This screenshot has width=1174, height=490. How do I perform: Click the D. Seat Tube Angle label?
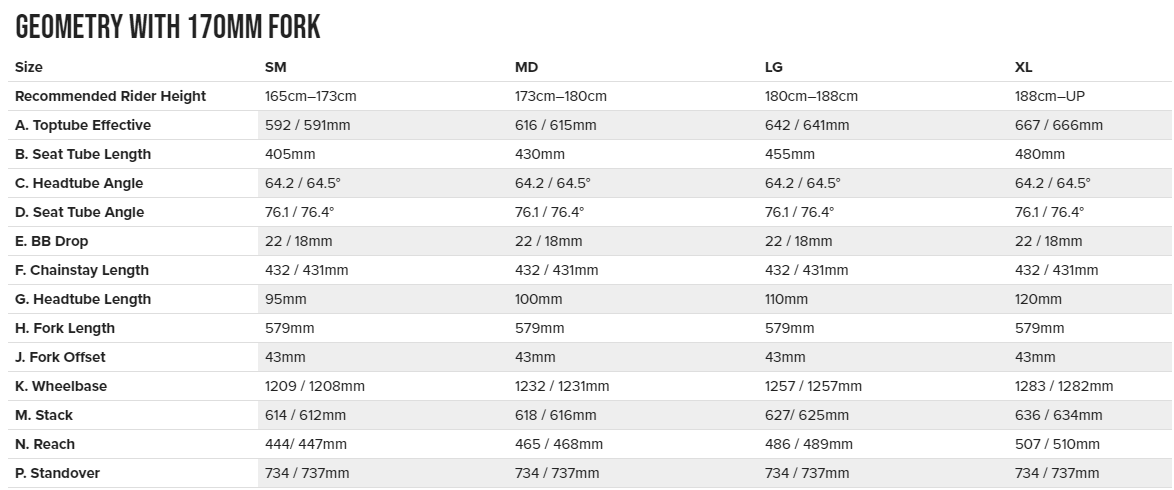80,212
